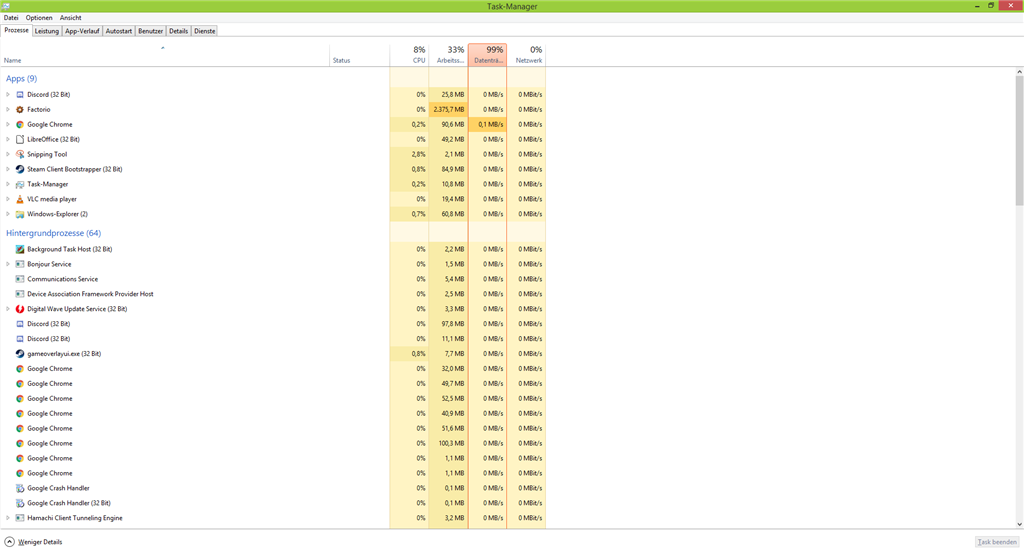The width and height of the screenshot is (1024, 553).
Task: Click the Snipping Tool scissors icon
Action: (x=20, y=155)
